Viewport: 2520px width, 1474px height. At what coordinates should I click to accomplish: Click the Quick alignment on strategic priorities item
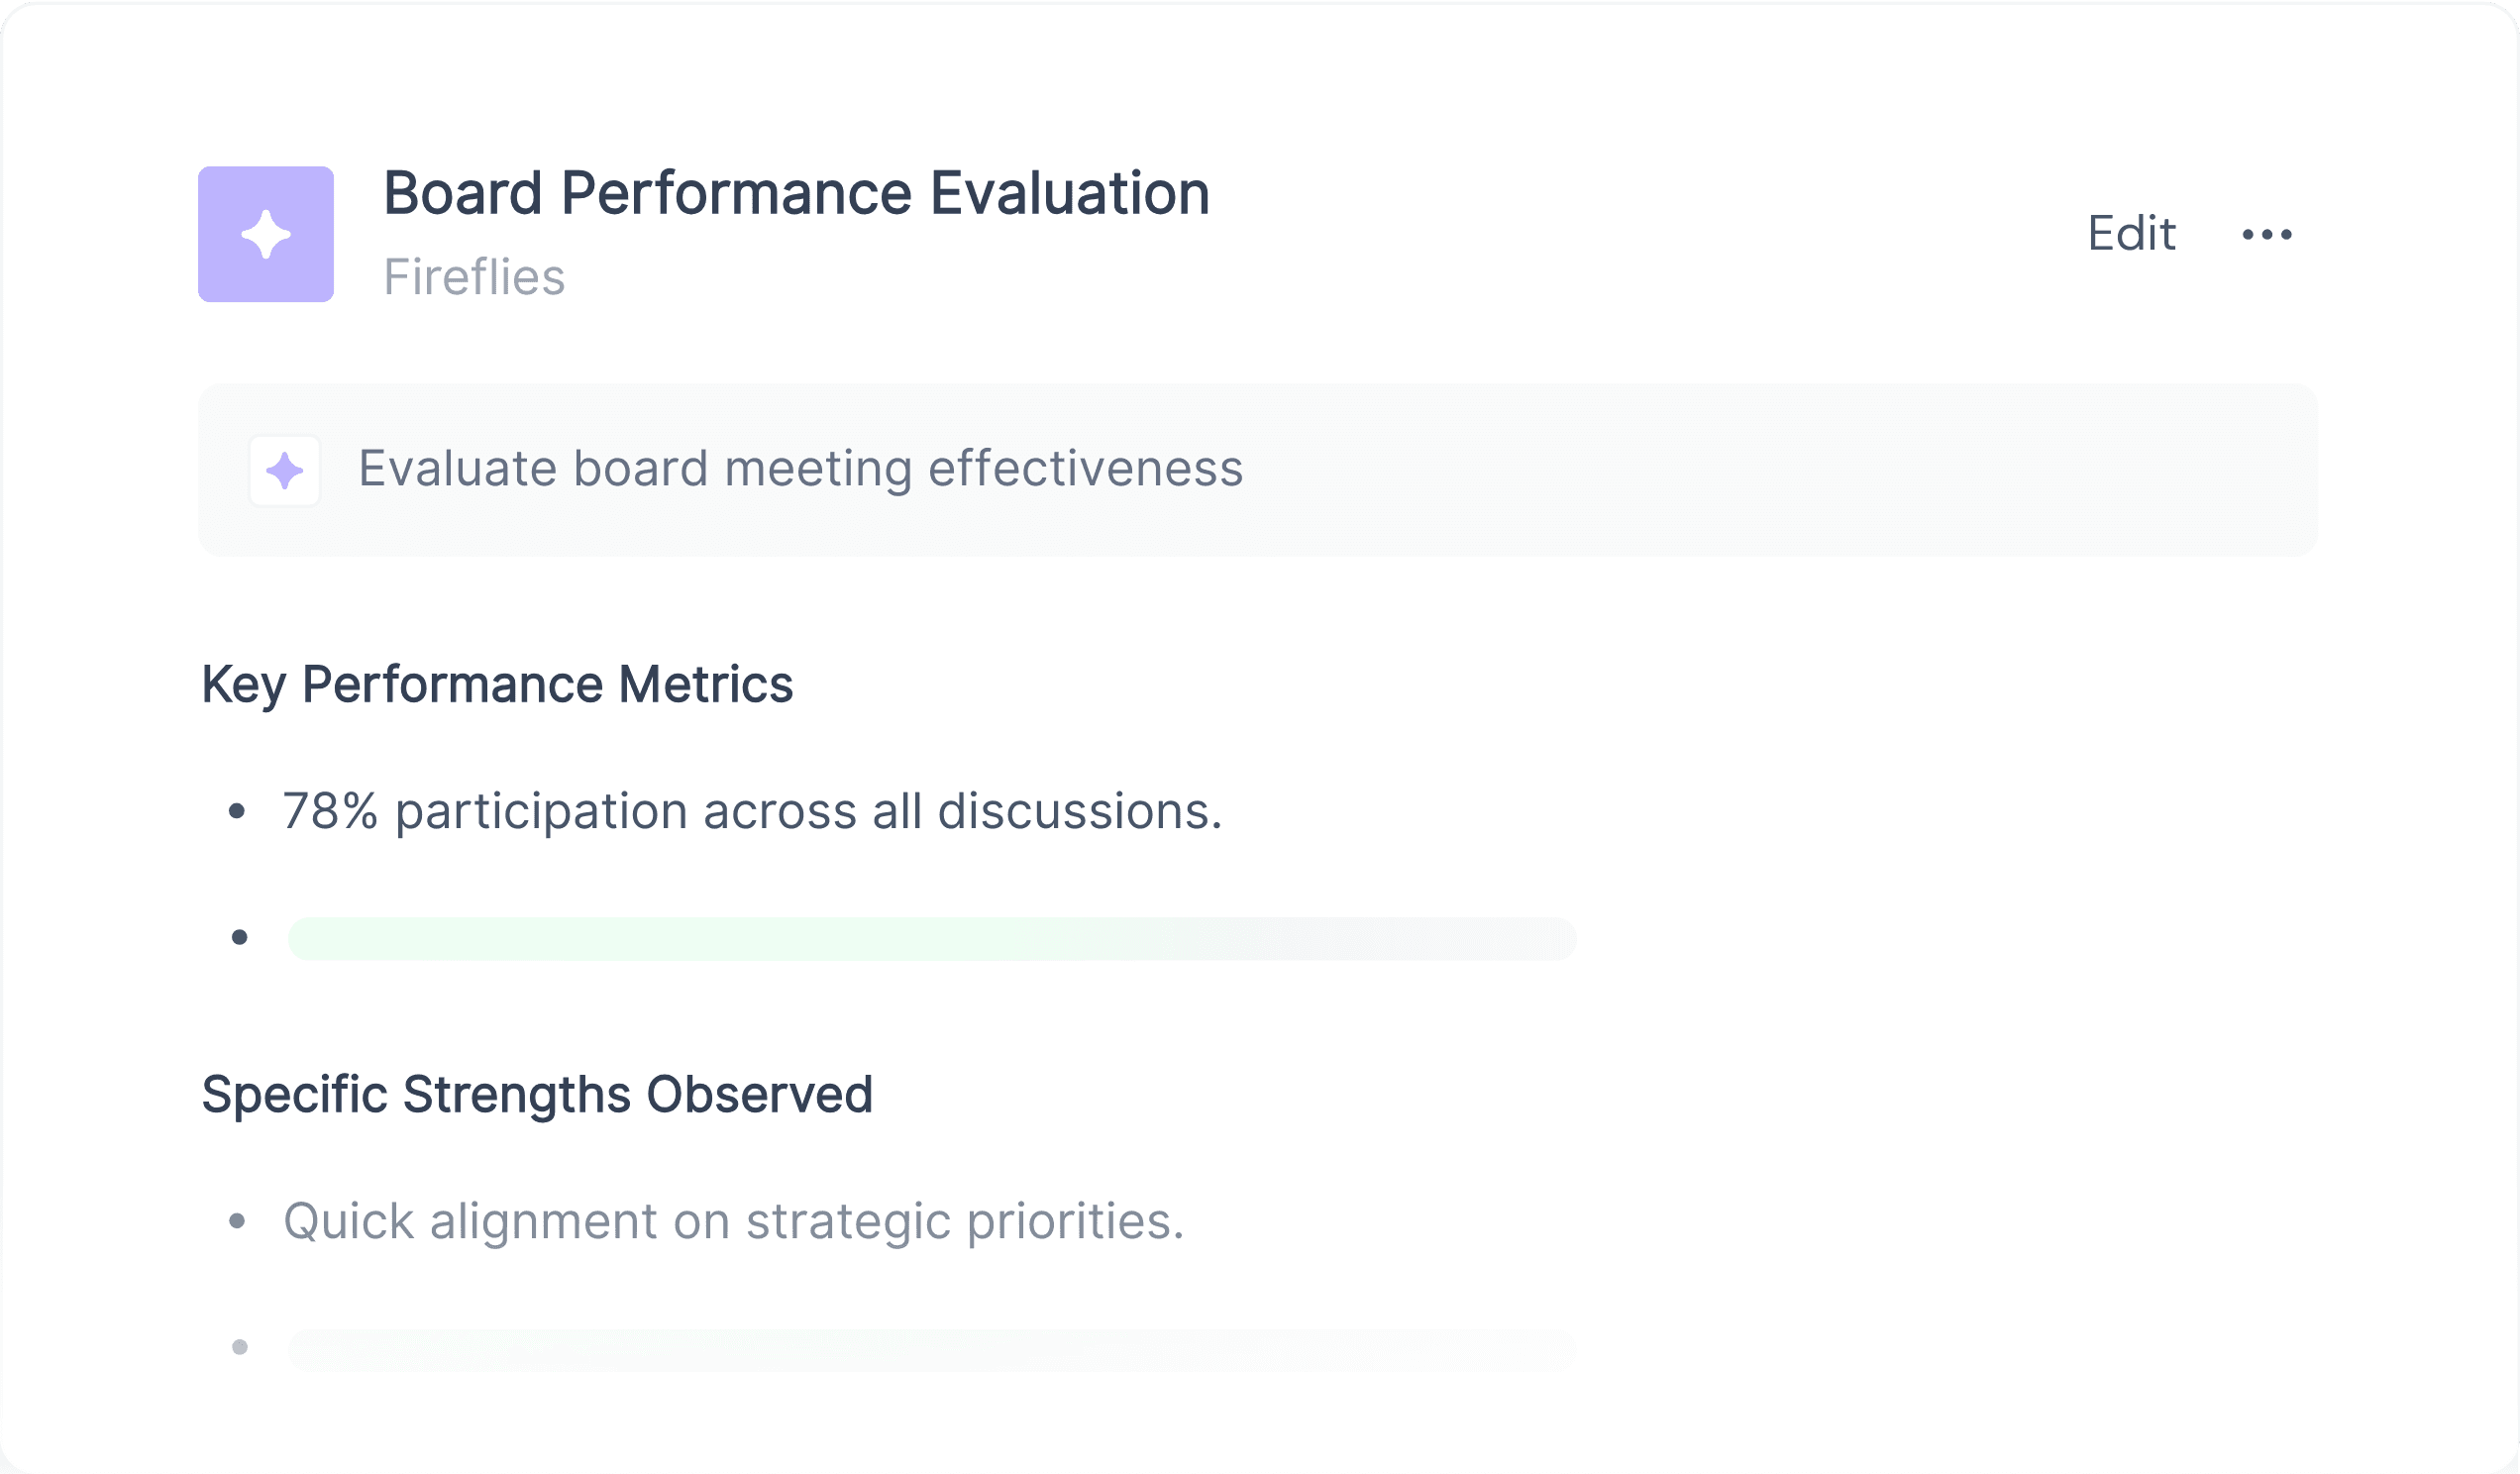[x=734, y=1222]
